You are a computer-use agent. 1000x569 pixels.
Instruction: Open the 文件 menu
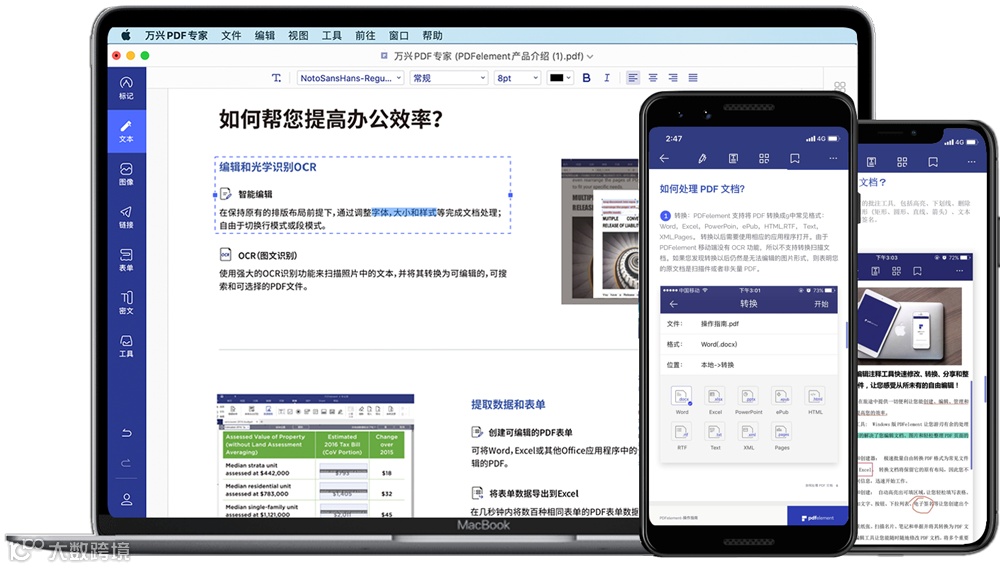(232, 36)
